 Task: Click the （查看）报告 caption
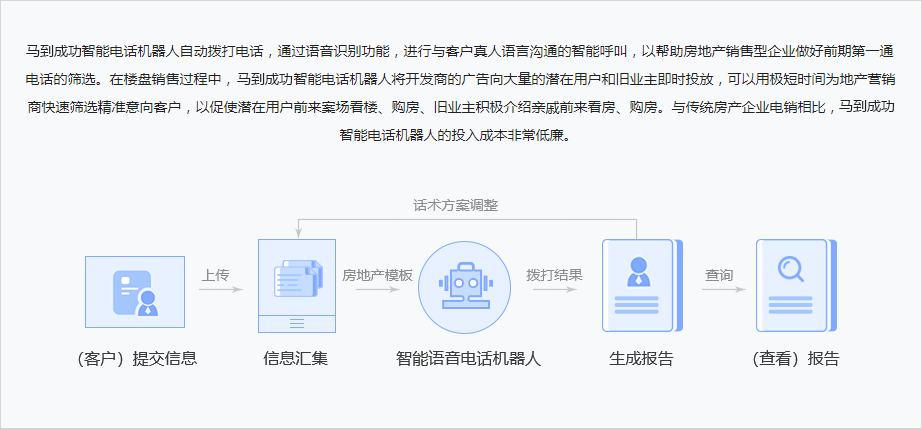tap(796, 359)
